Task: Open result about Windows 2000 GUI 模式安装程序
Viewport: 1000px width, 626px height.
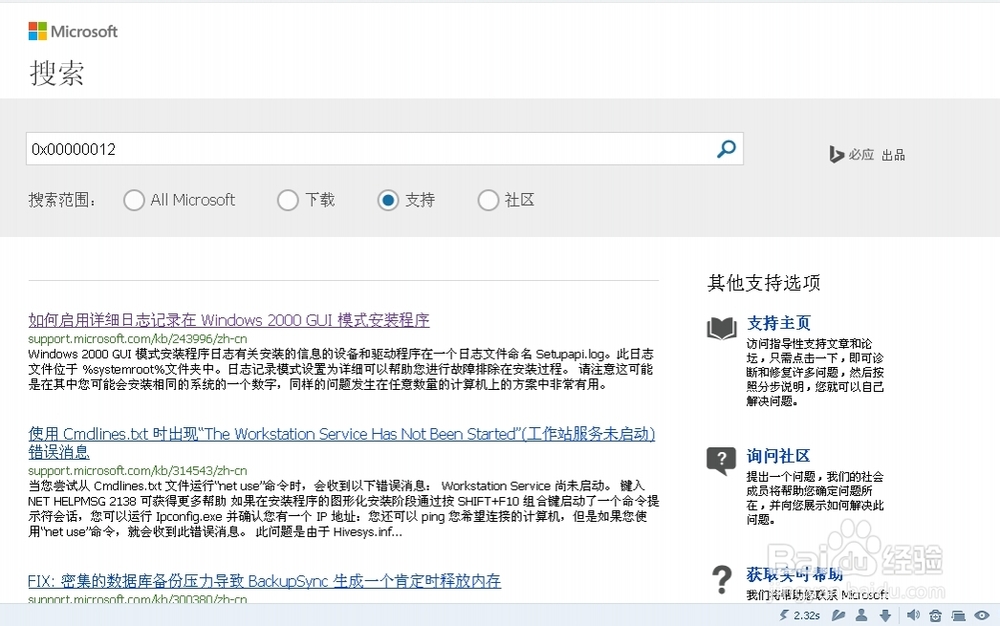Action: point(229,320)
